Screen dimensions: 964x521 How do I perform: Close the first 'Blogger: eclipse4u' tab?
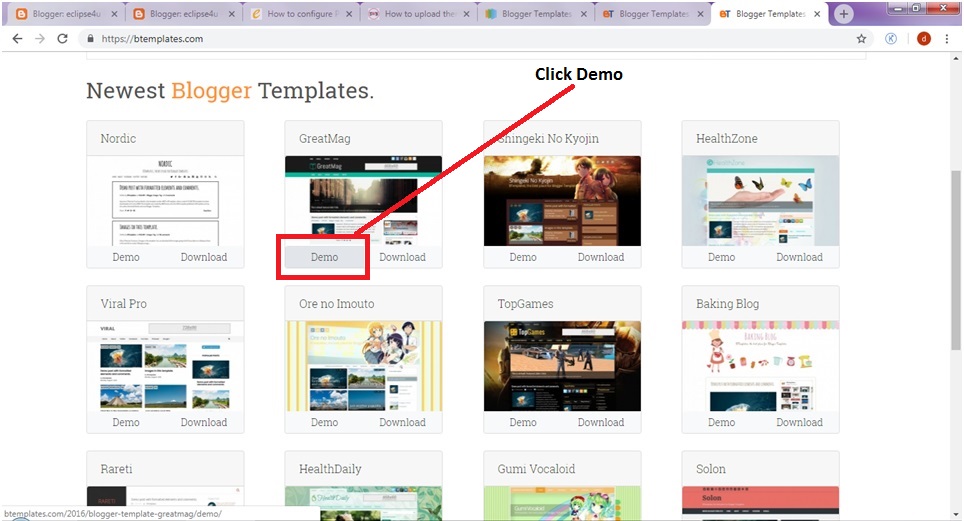tap(114, 14)
